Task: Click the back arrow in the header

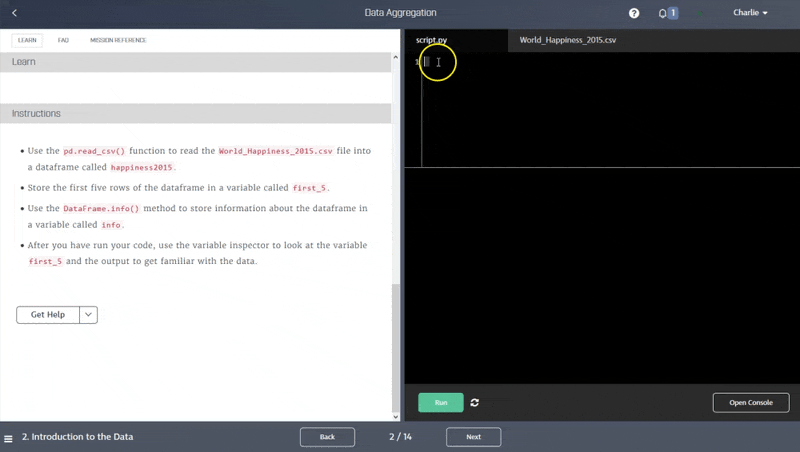Action: tap(14, 13)
